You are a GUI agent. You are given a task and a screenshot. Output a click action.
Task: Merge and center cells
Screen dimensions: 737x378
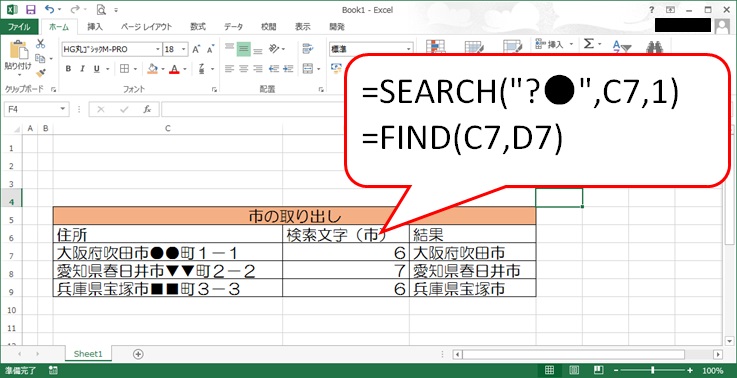pos(308,69)
